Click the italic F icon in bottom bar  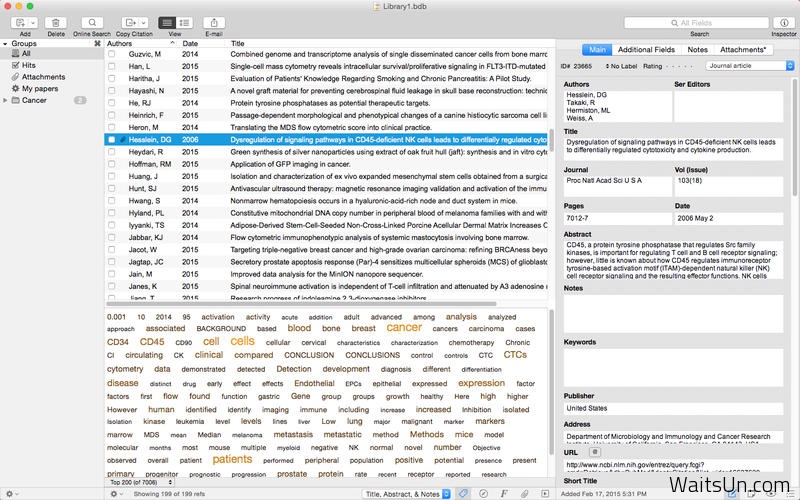tap(504, 493)
